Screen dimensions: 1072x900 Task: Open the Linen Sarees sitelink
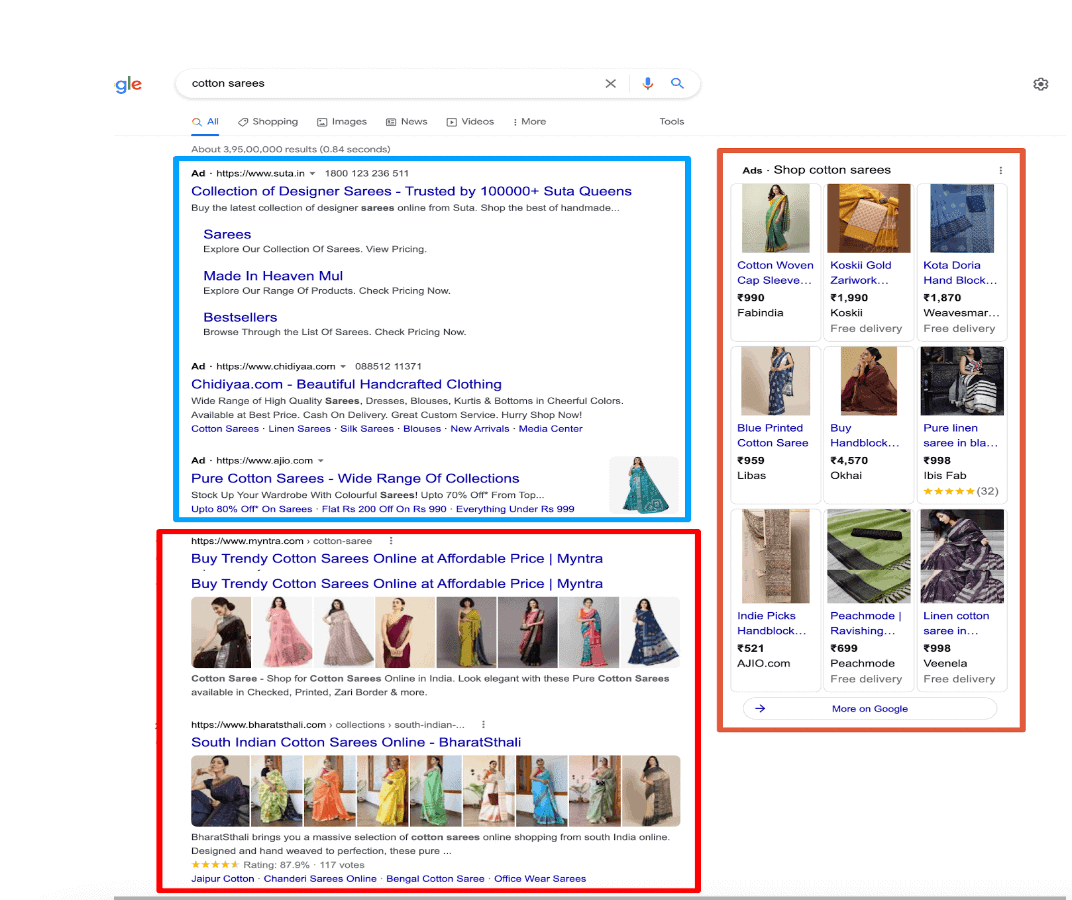pyautogui.click(x=299, y=429)
